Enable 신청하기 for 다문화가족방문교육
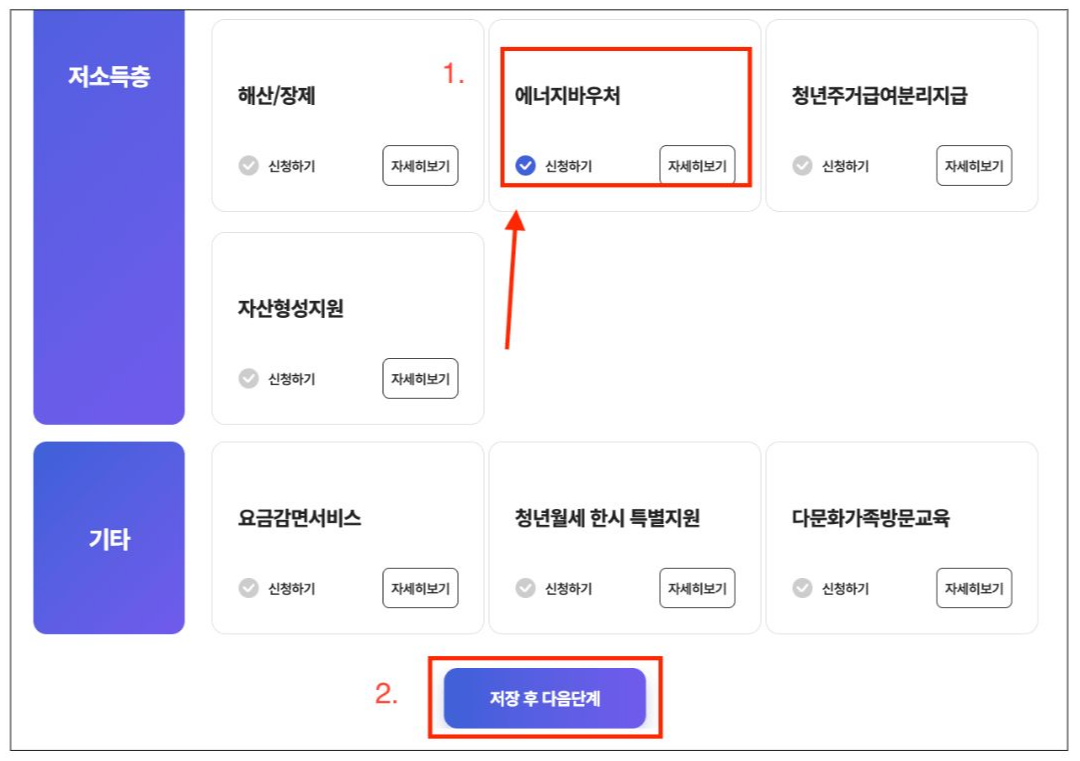This screenshot has width=1080, height=761. pyautogui.click(x=800, y=589)
